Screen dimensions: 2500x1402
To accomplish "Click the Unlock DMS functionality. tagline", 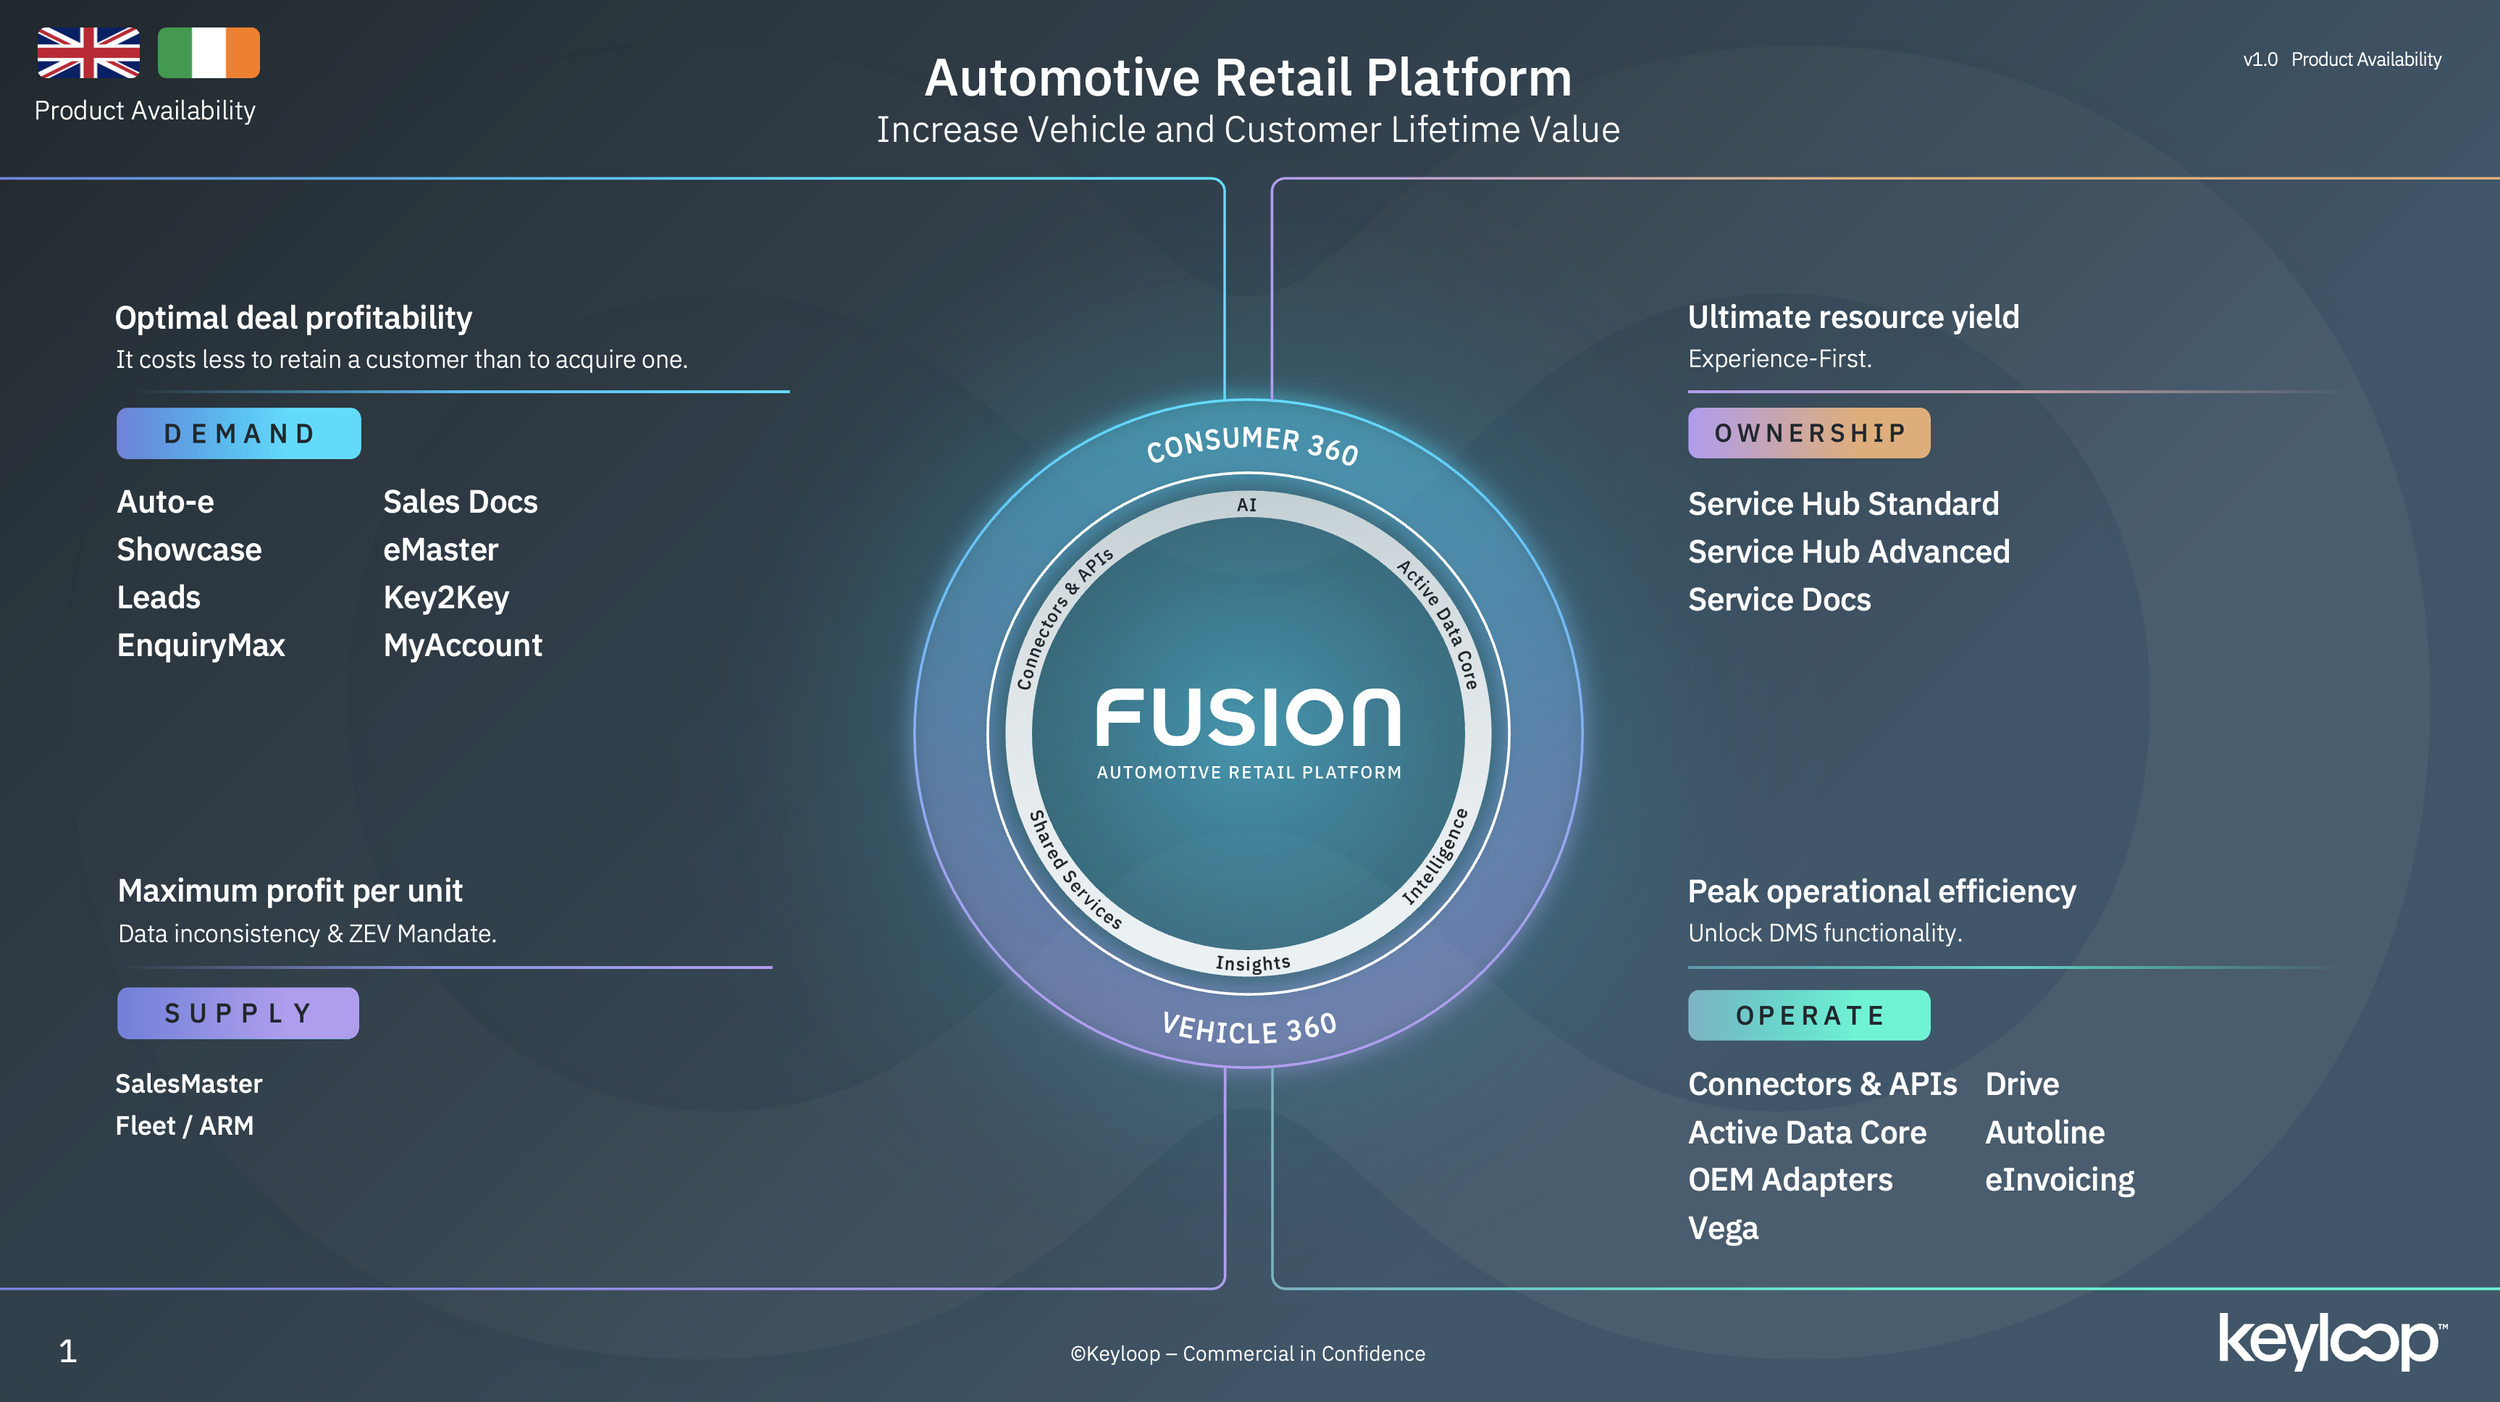I will [x=1825, y=933].
